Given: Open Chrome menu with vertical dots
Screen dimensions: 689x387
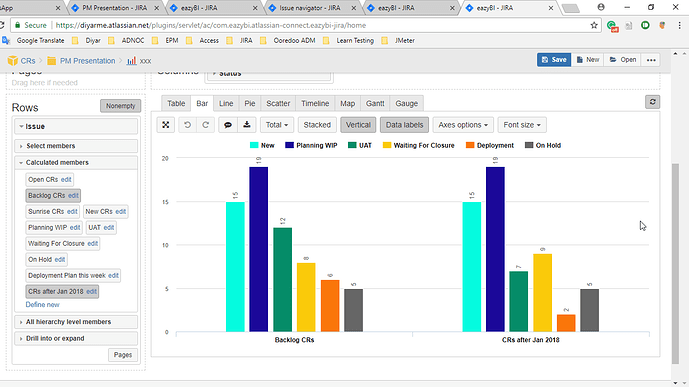Looking at the screenshot, I should [679, 25].
